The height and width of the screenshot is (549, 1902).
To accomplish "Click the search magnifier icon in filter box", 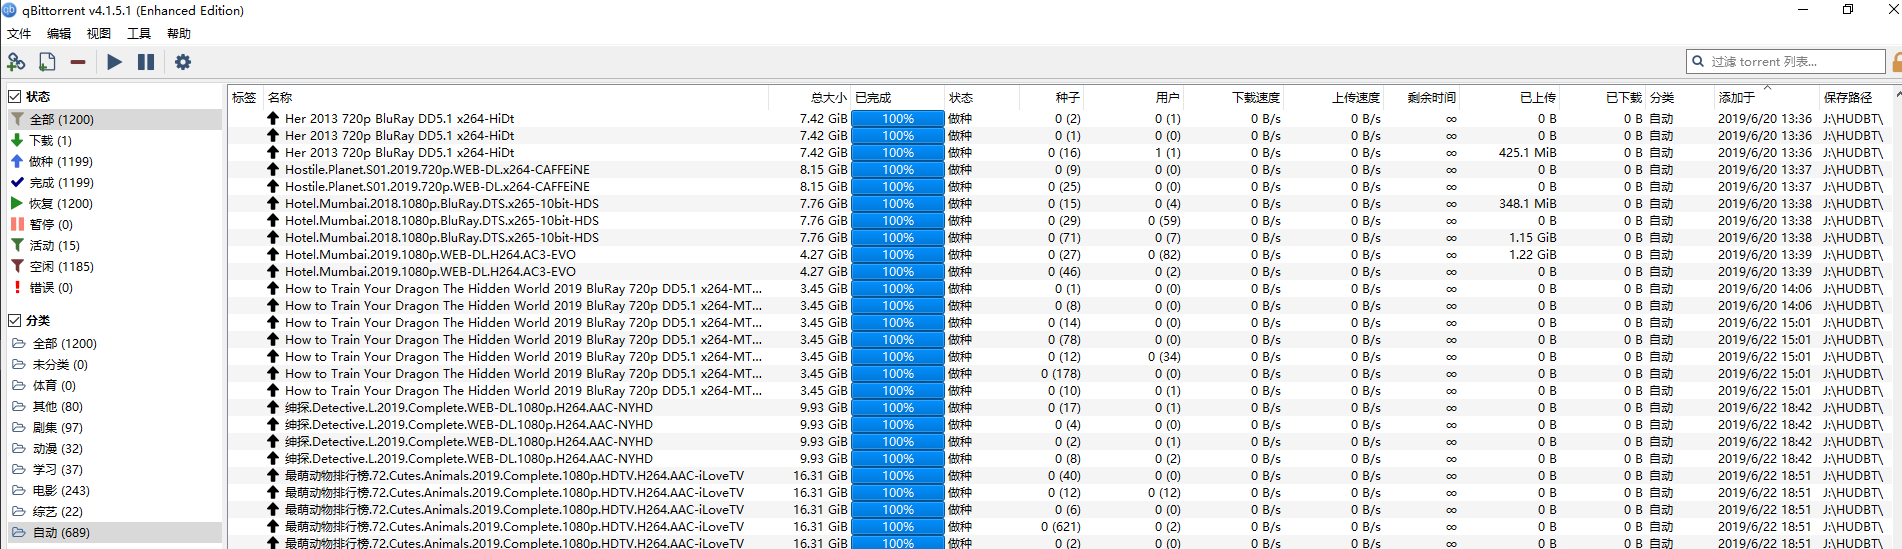I will [x=1698, y=62].
